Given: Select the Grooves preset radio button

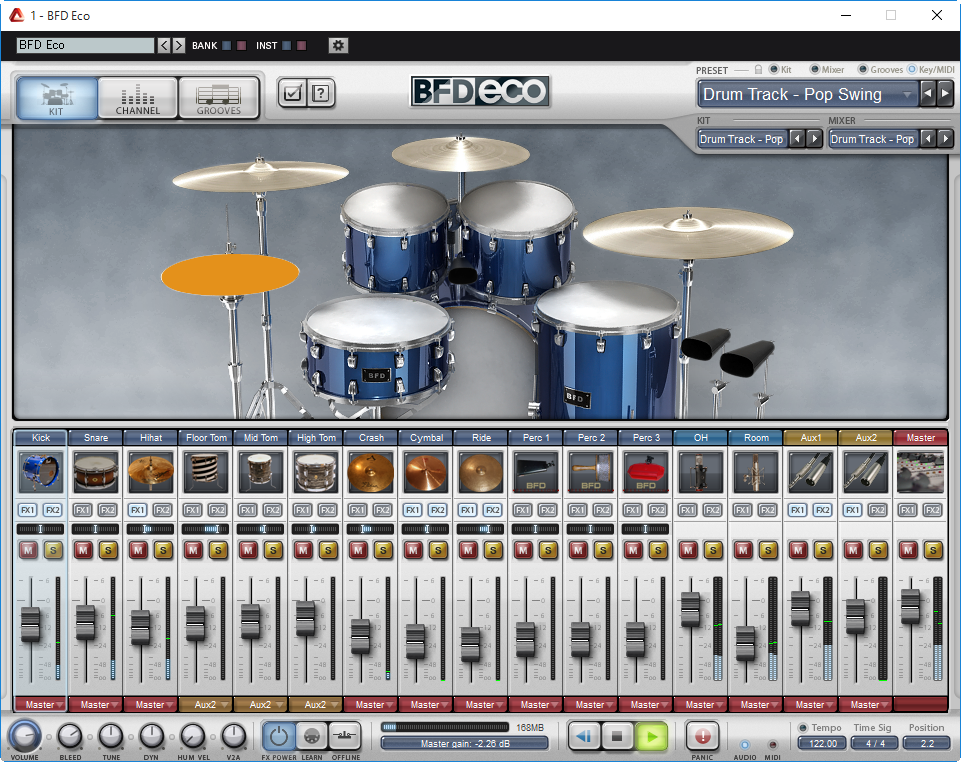Looking at the screenshot, I should [863, 69].
